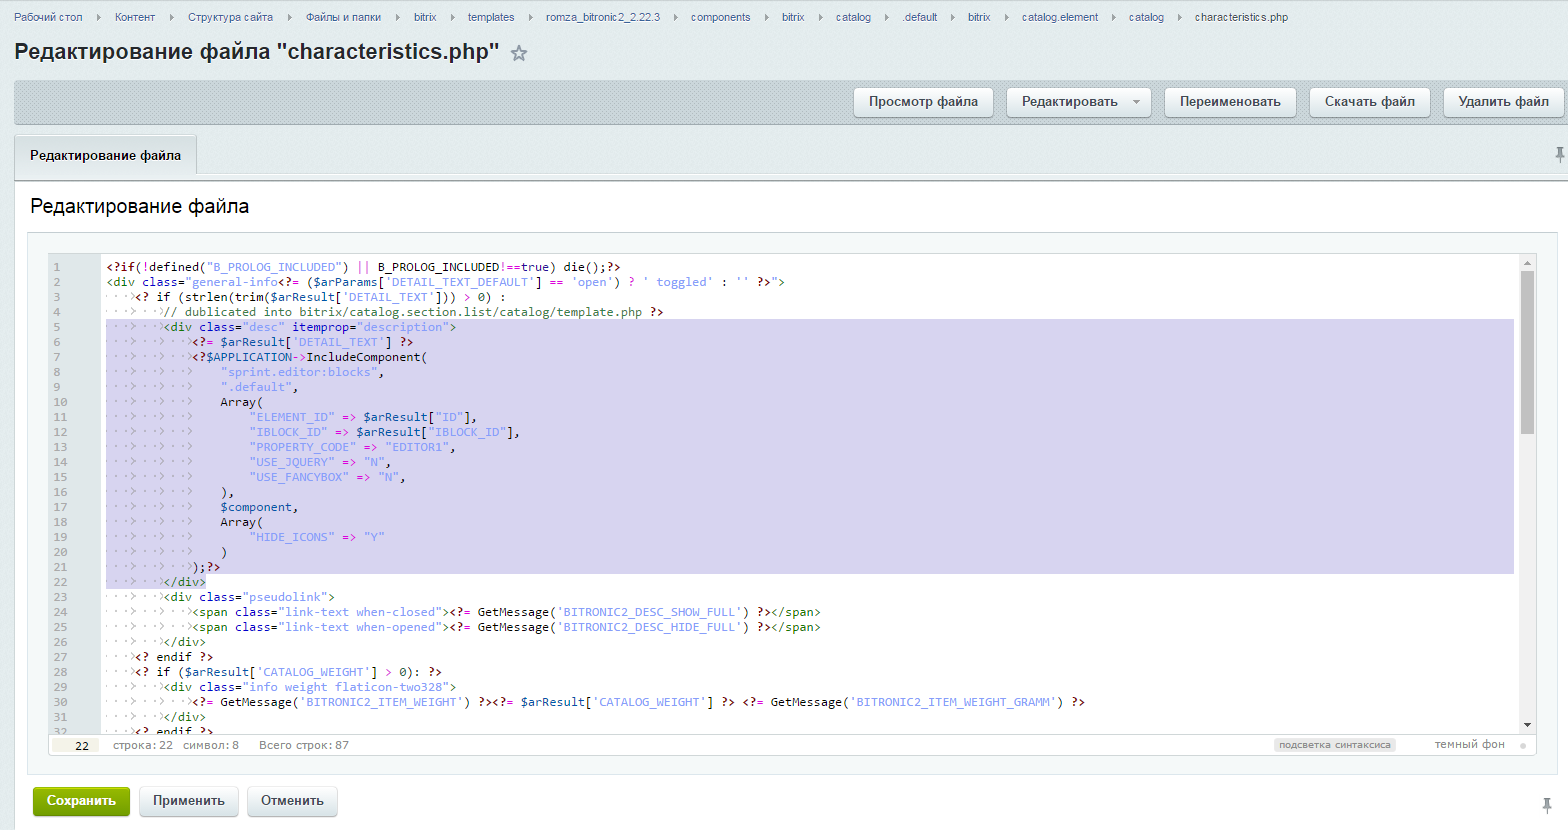Open Структура сайта breadcrumb
The image size is (1568, 830).
point(230,17)
